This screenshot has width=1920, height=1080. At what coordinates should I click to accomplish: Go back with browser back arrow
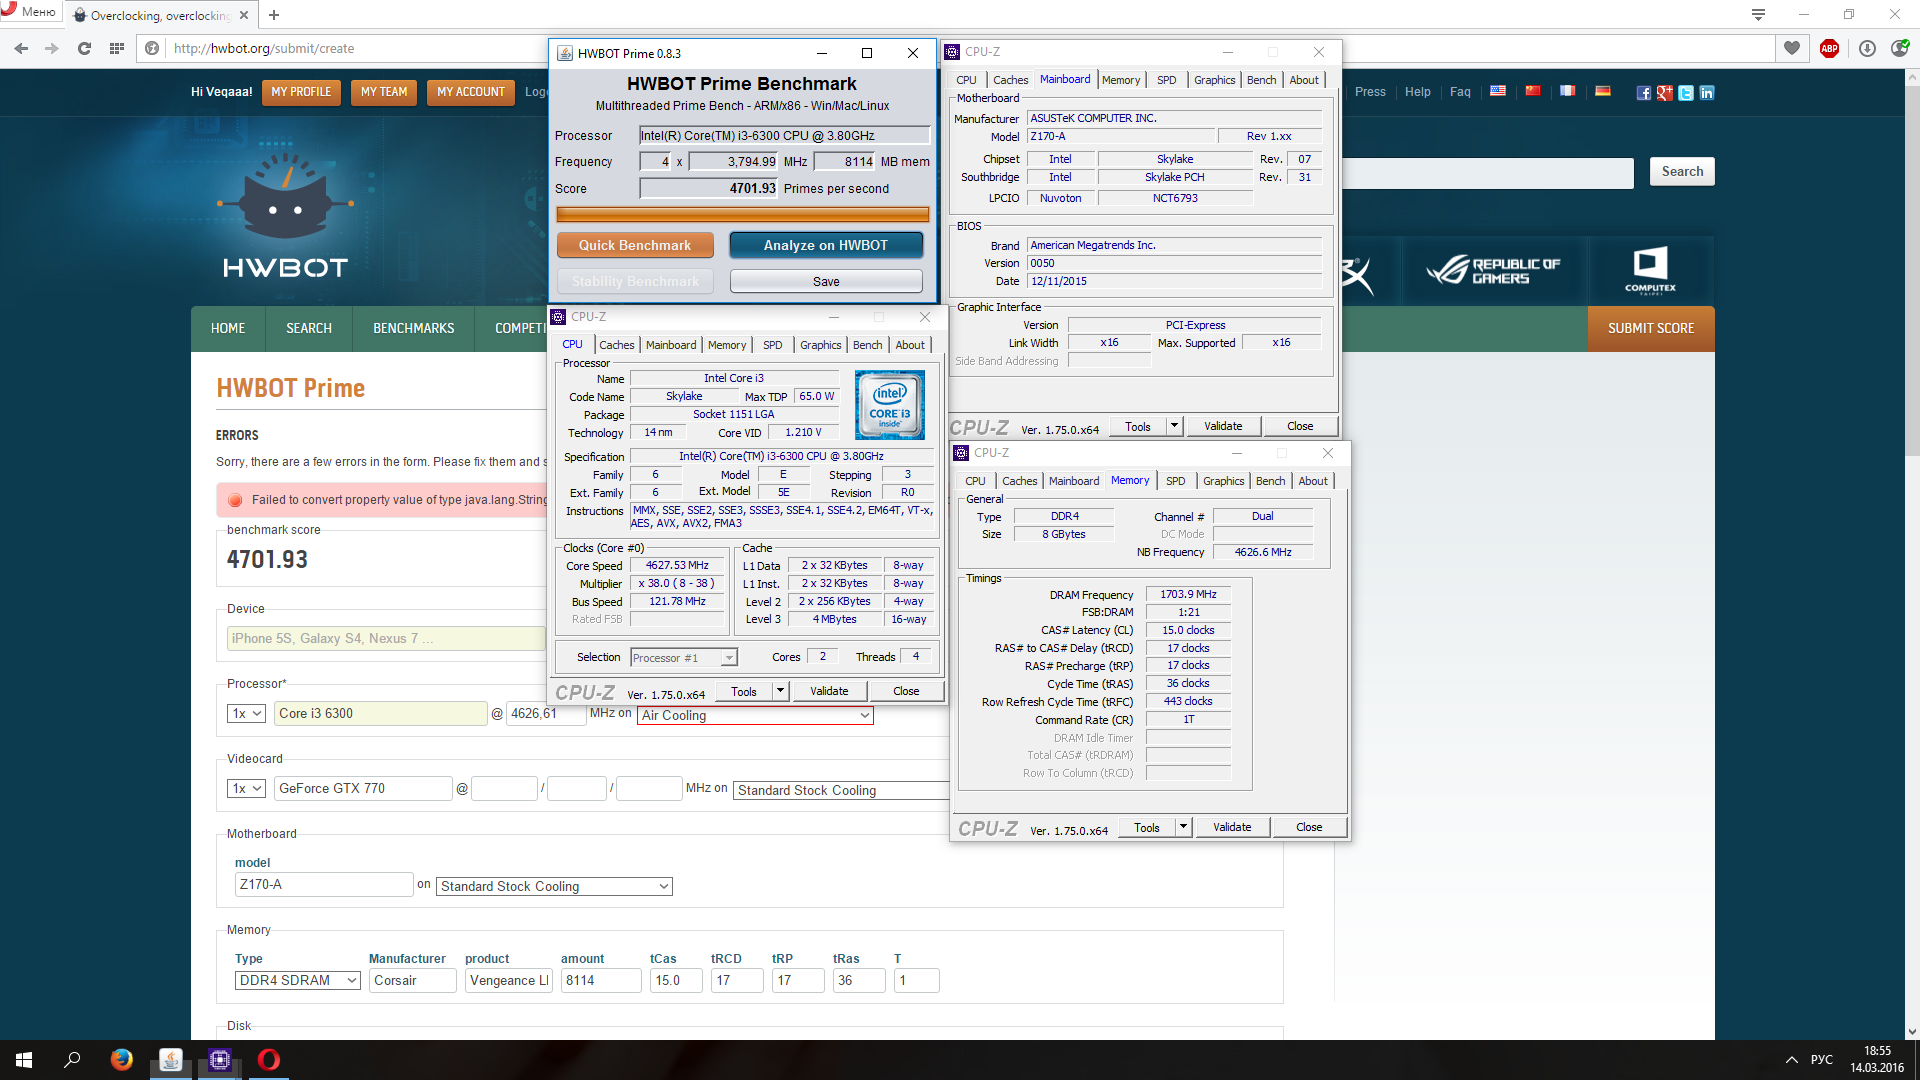coord(21,48)
